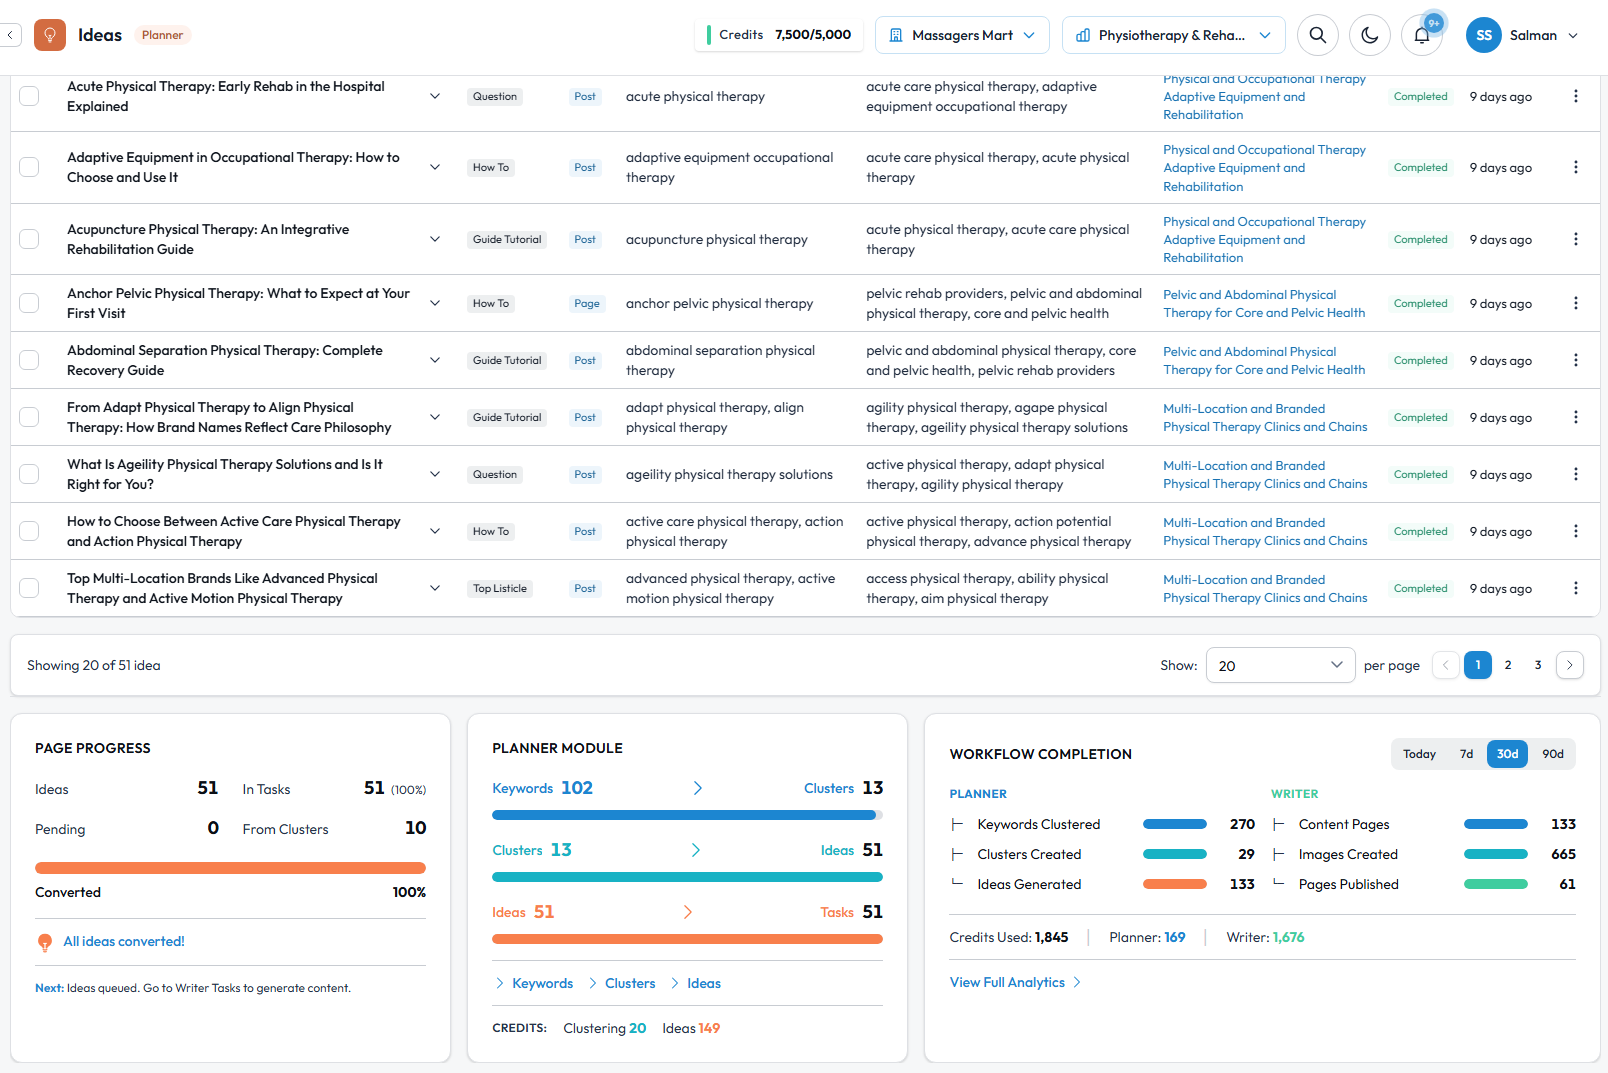Open the Massagers Mart site dropdown

[962, 35]
